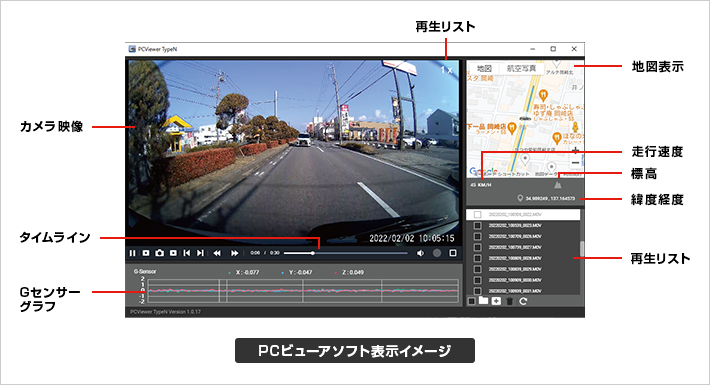Tick the checkbox of second playlist file
710x385 pixels.
click(x=477, y=226)
